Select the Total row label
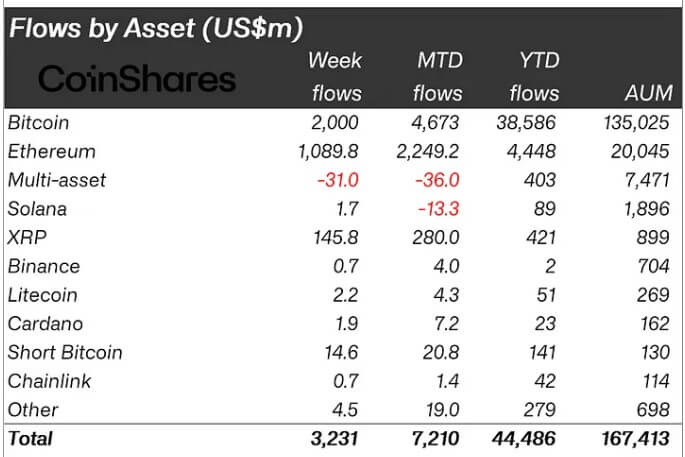The image size is (685, 457). pyautogui.click(x=30, y=439)
